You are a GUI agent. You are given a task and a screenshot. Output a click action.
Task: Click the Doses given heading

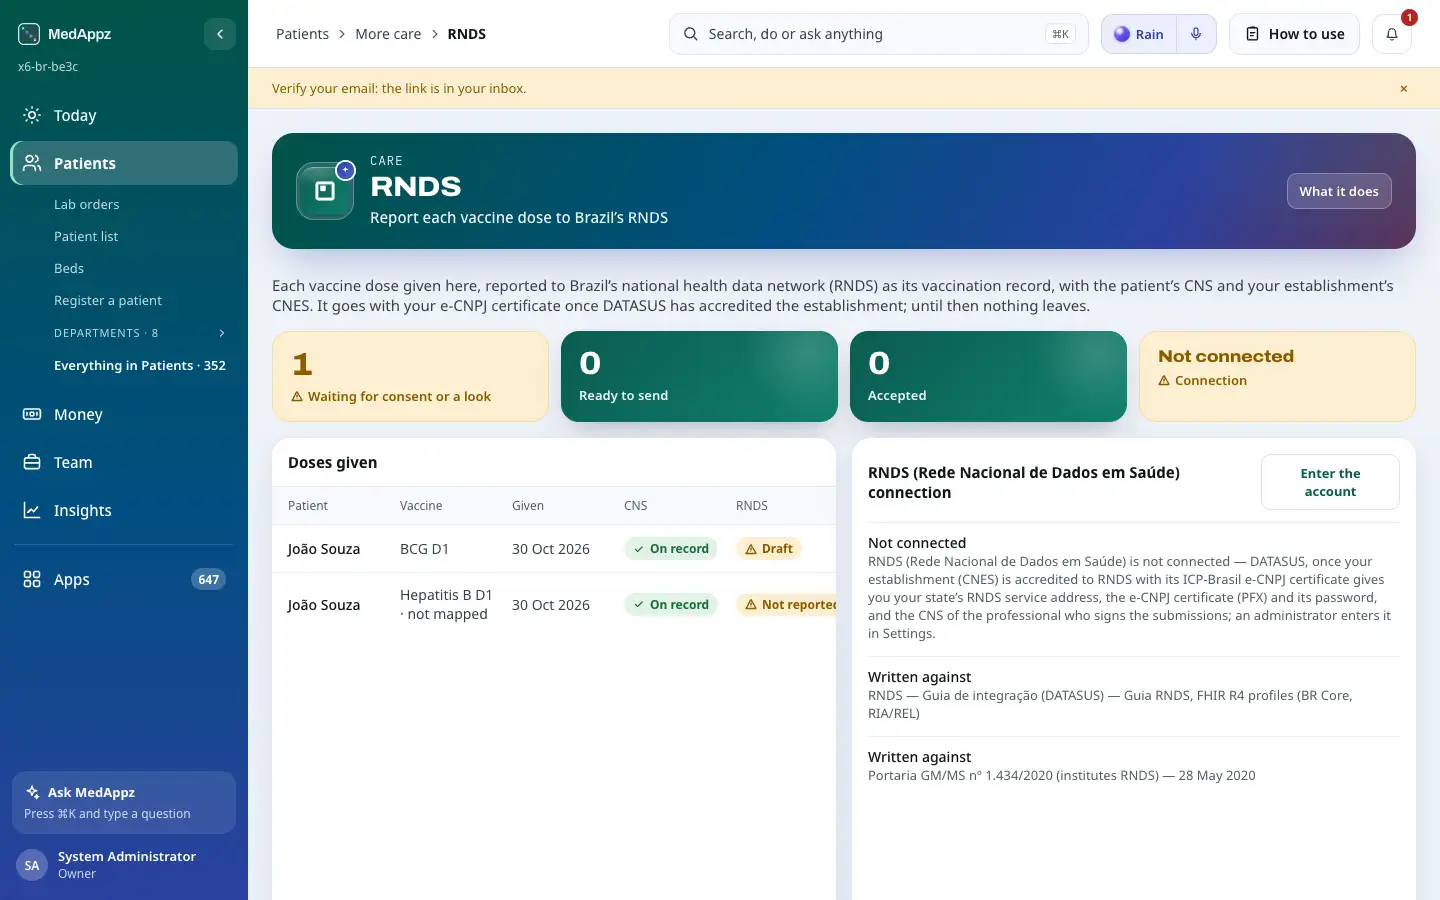(333, 463)
